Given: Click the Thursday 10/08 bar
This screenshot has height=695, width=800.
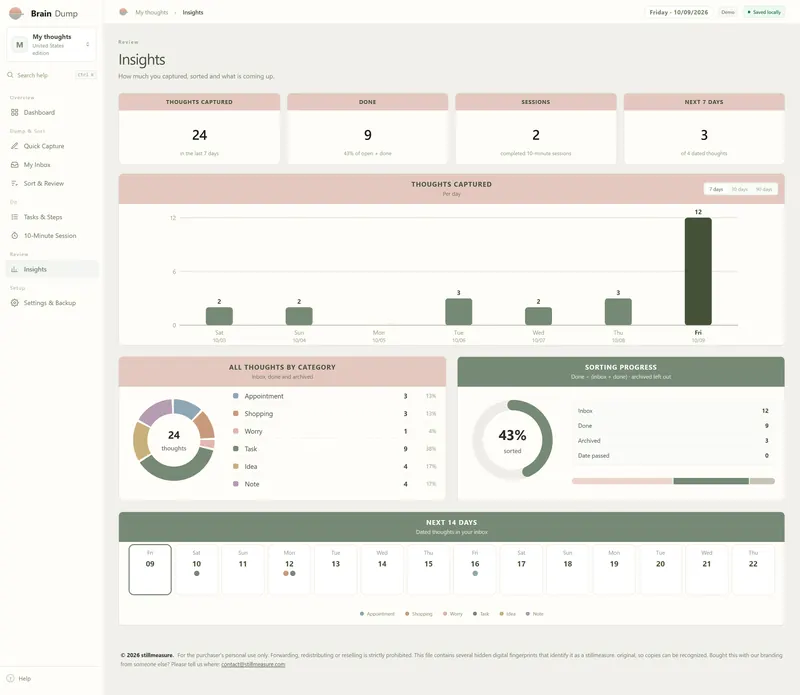Looking at the screenshot, I should pos(618,311).
